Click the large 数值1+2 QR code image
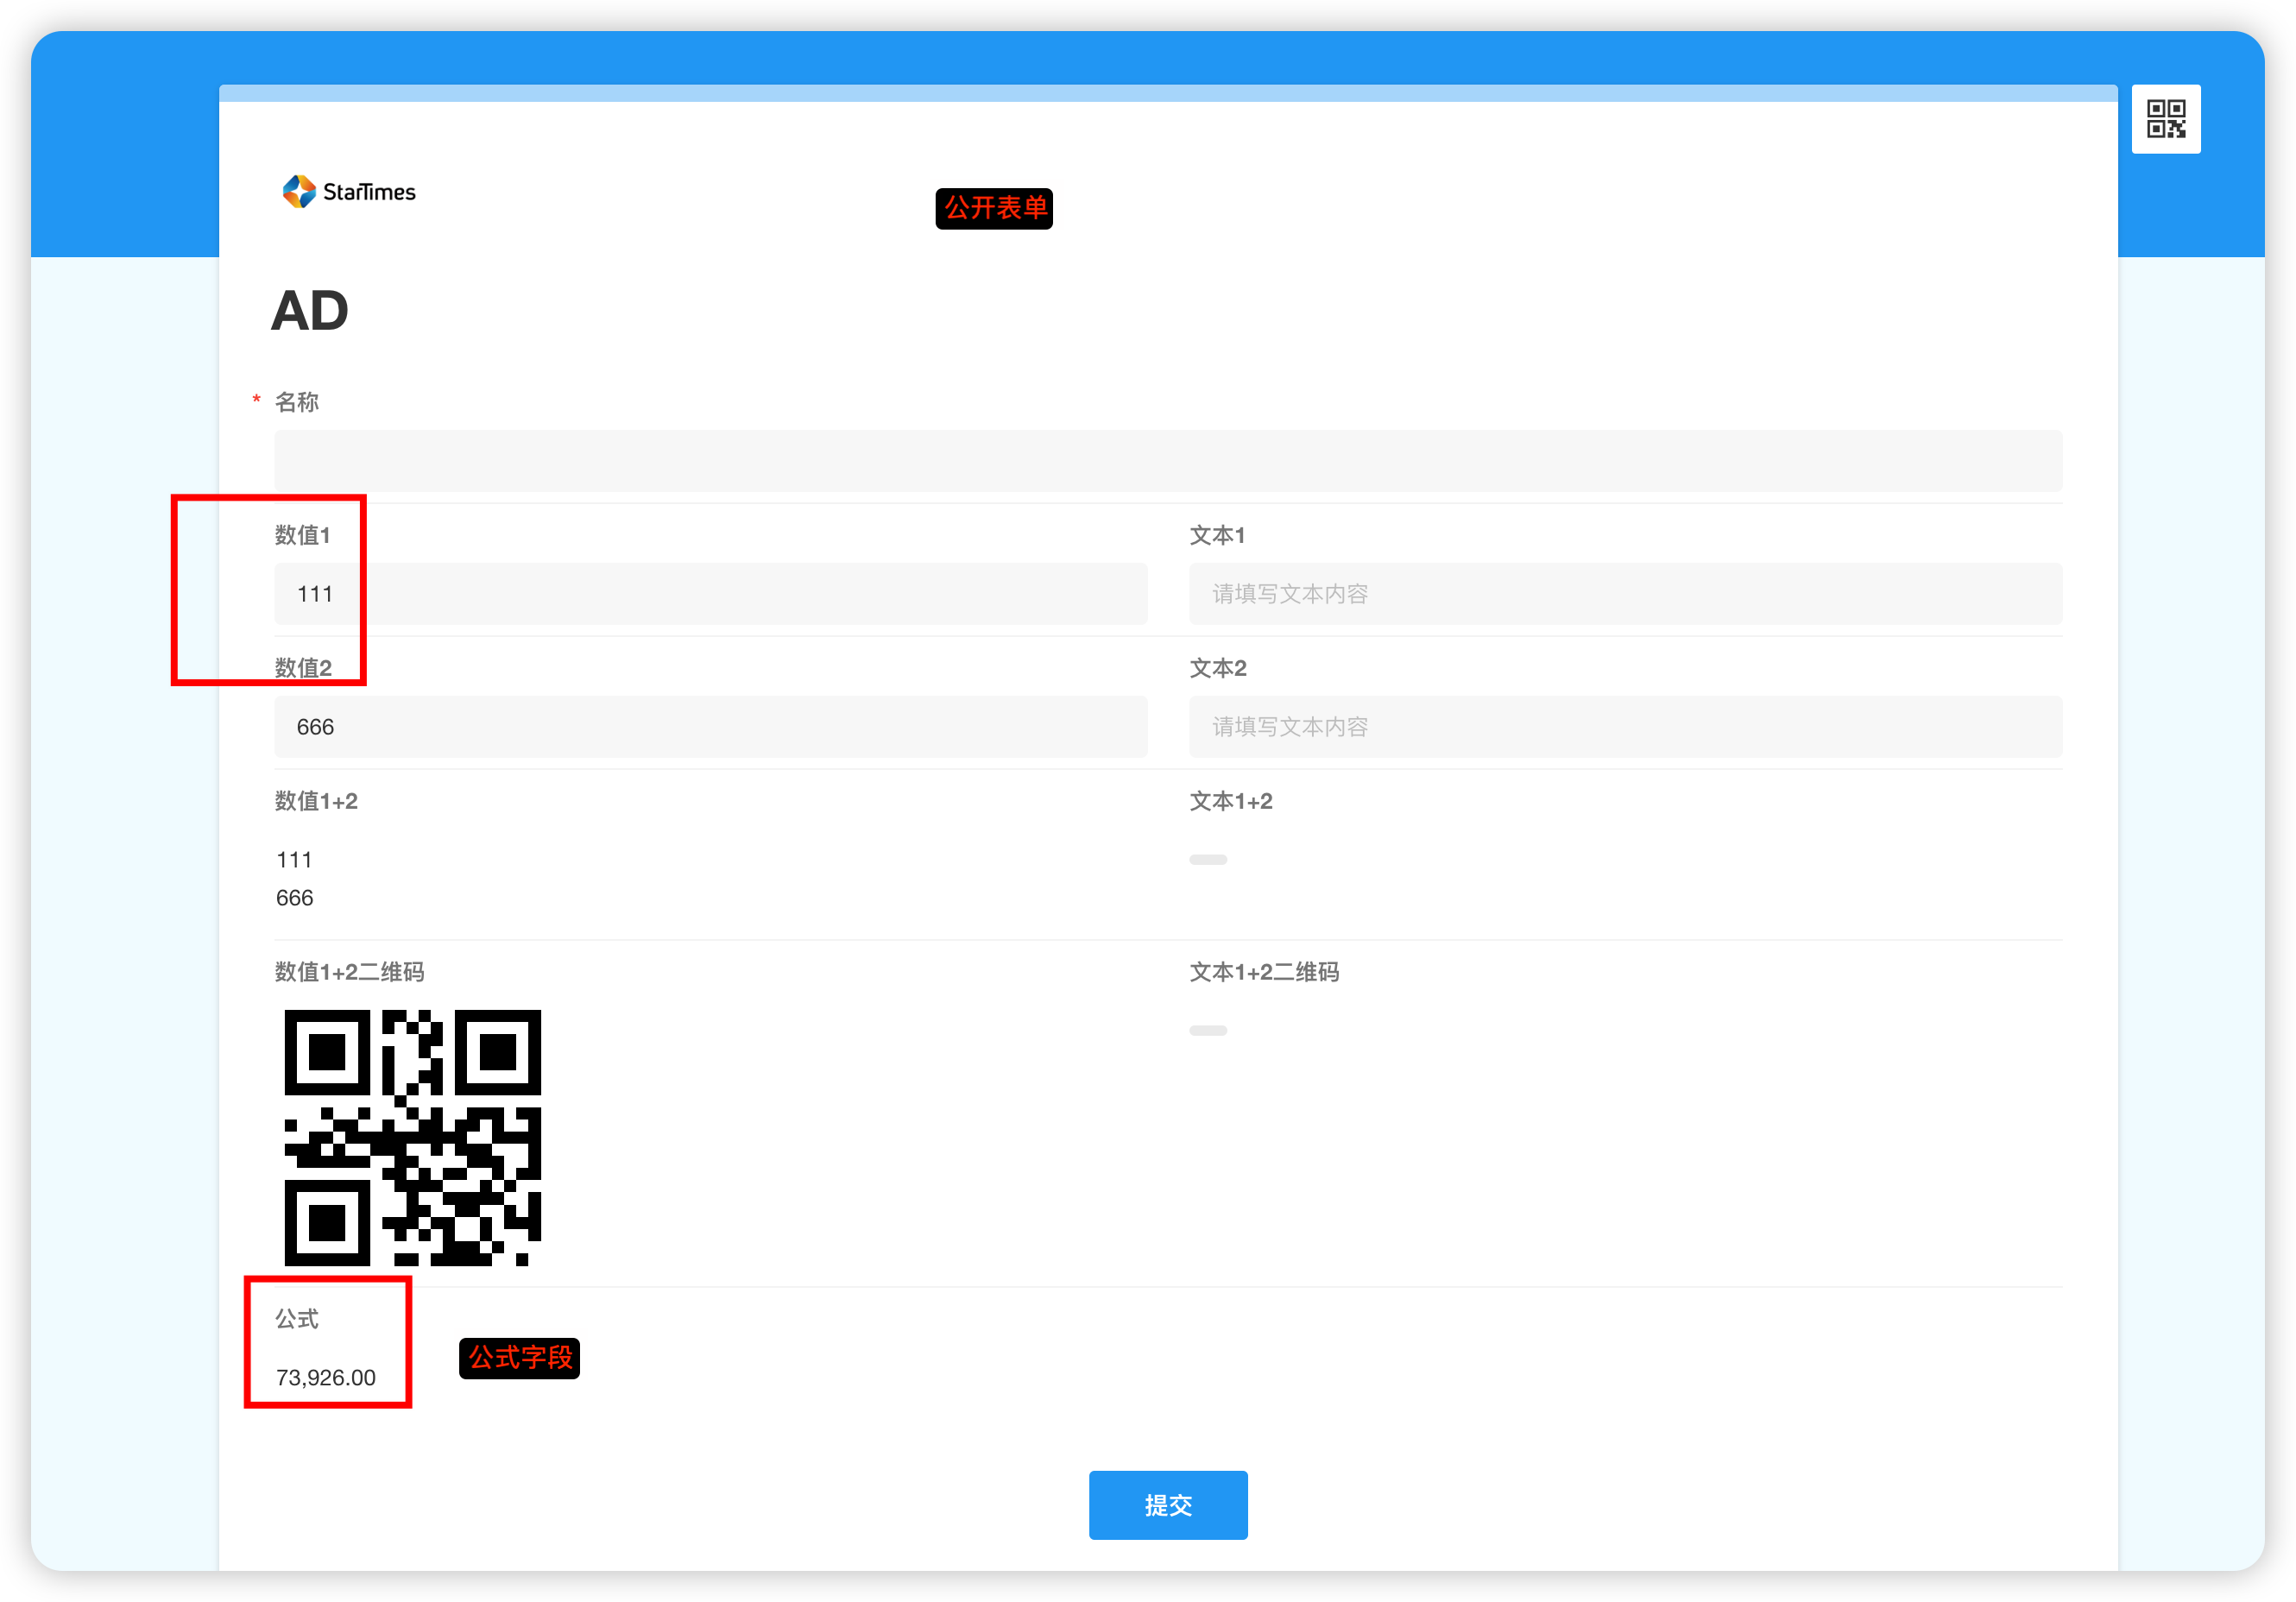The width and height of the screenshot is (2296, 1602). (x=412, y=1137)
